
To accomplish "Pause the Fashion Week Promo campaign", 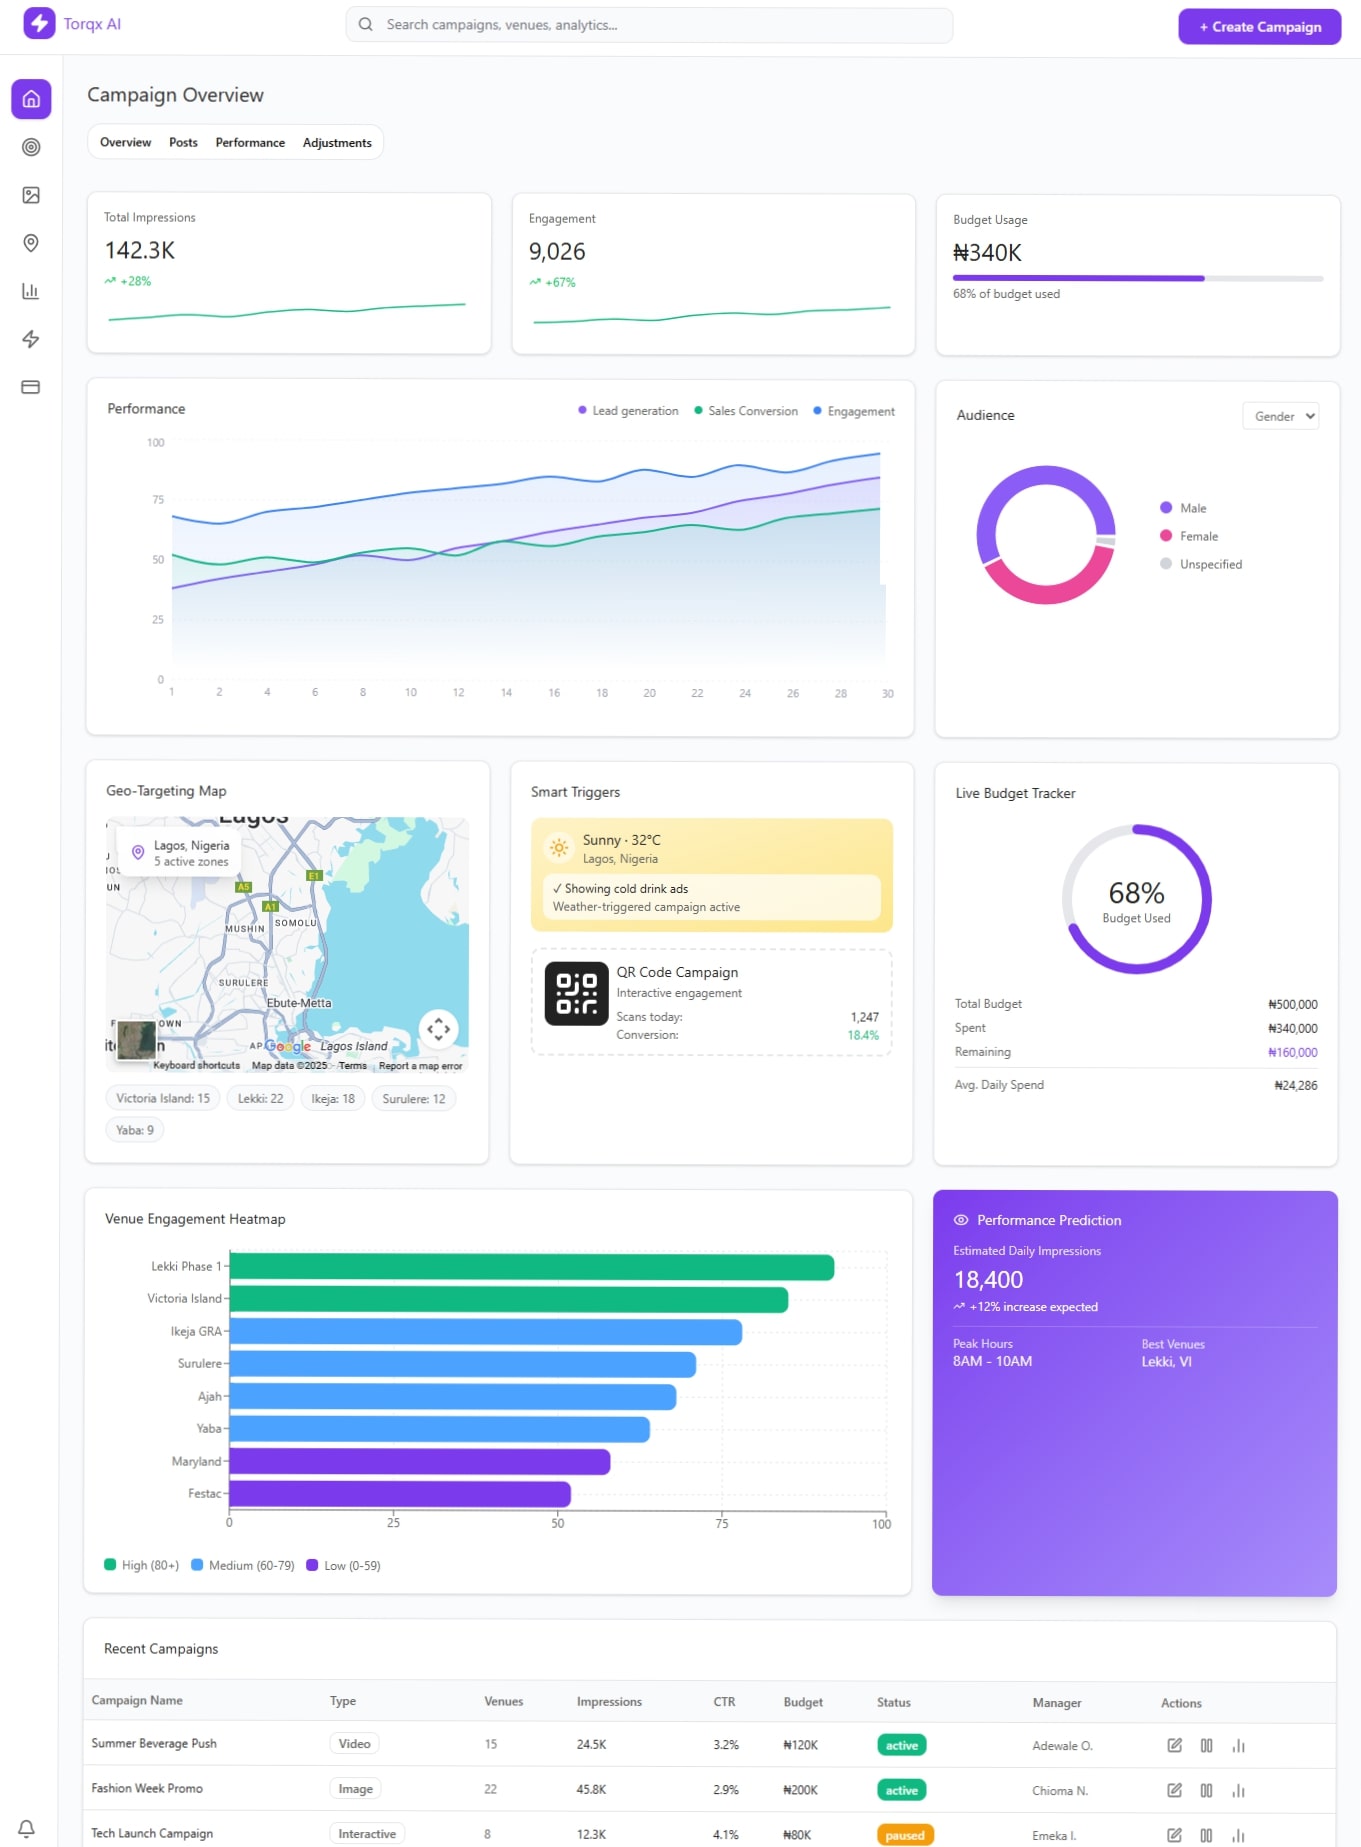I will coord(1206,1790).
